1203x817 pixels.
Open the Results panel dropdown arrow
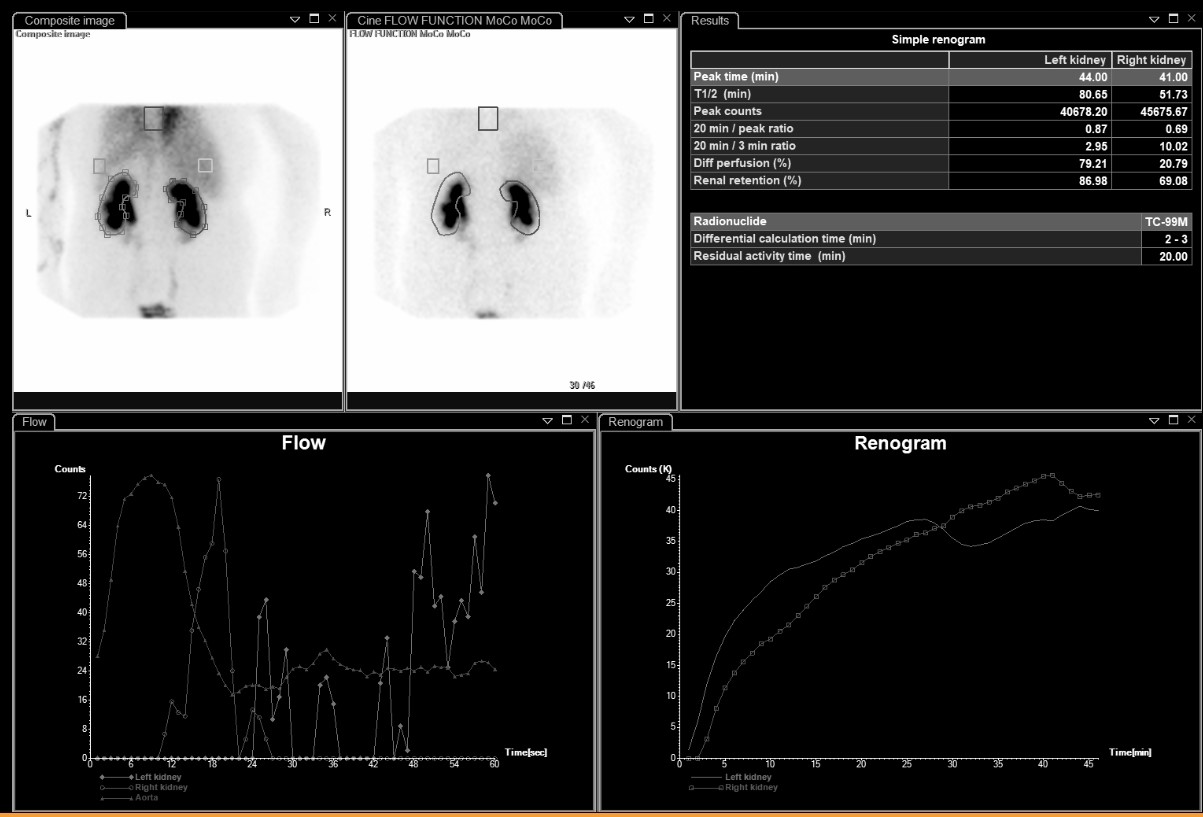(1154, 19)
